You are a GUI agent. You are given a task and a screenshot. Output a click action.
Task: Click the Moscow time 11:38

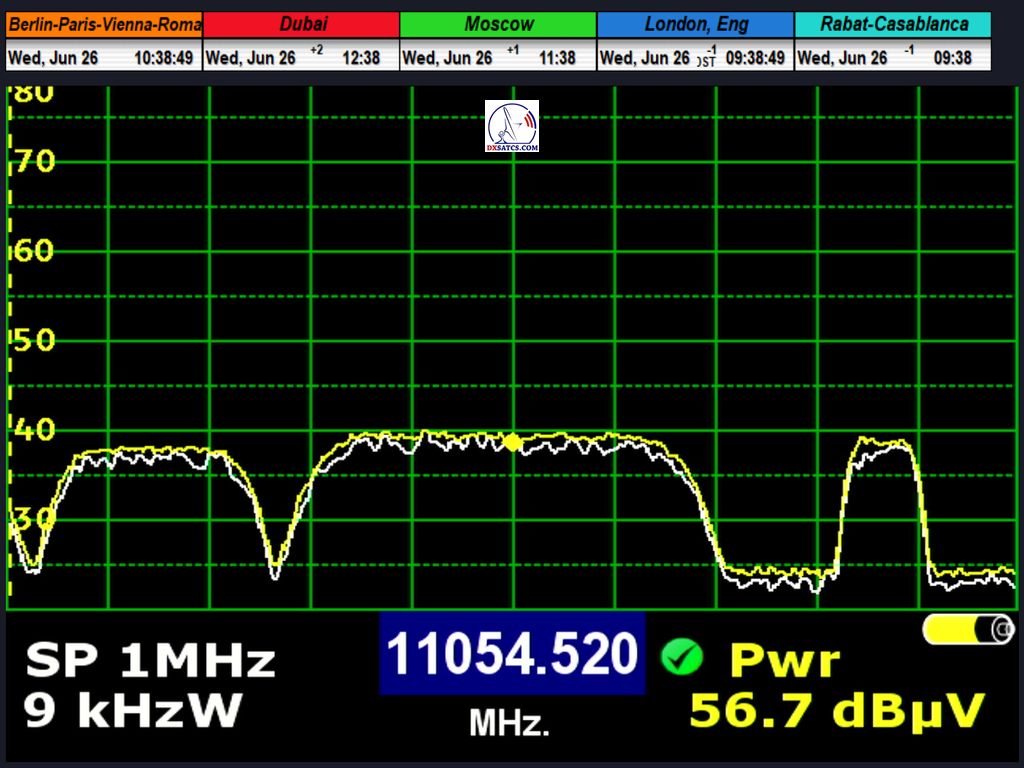click(x=557, y=58)
